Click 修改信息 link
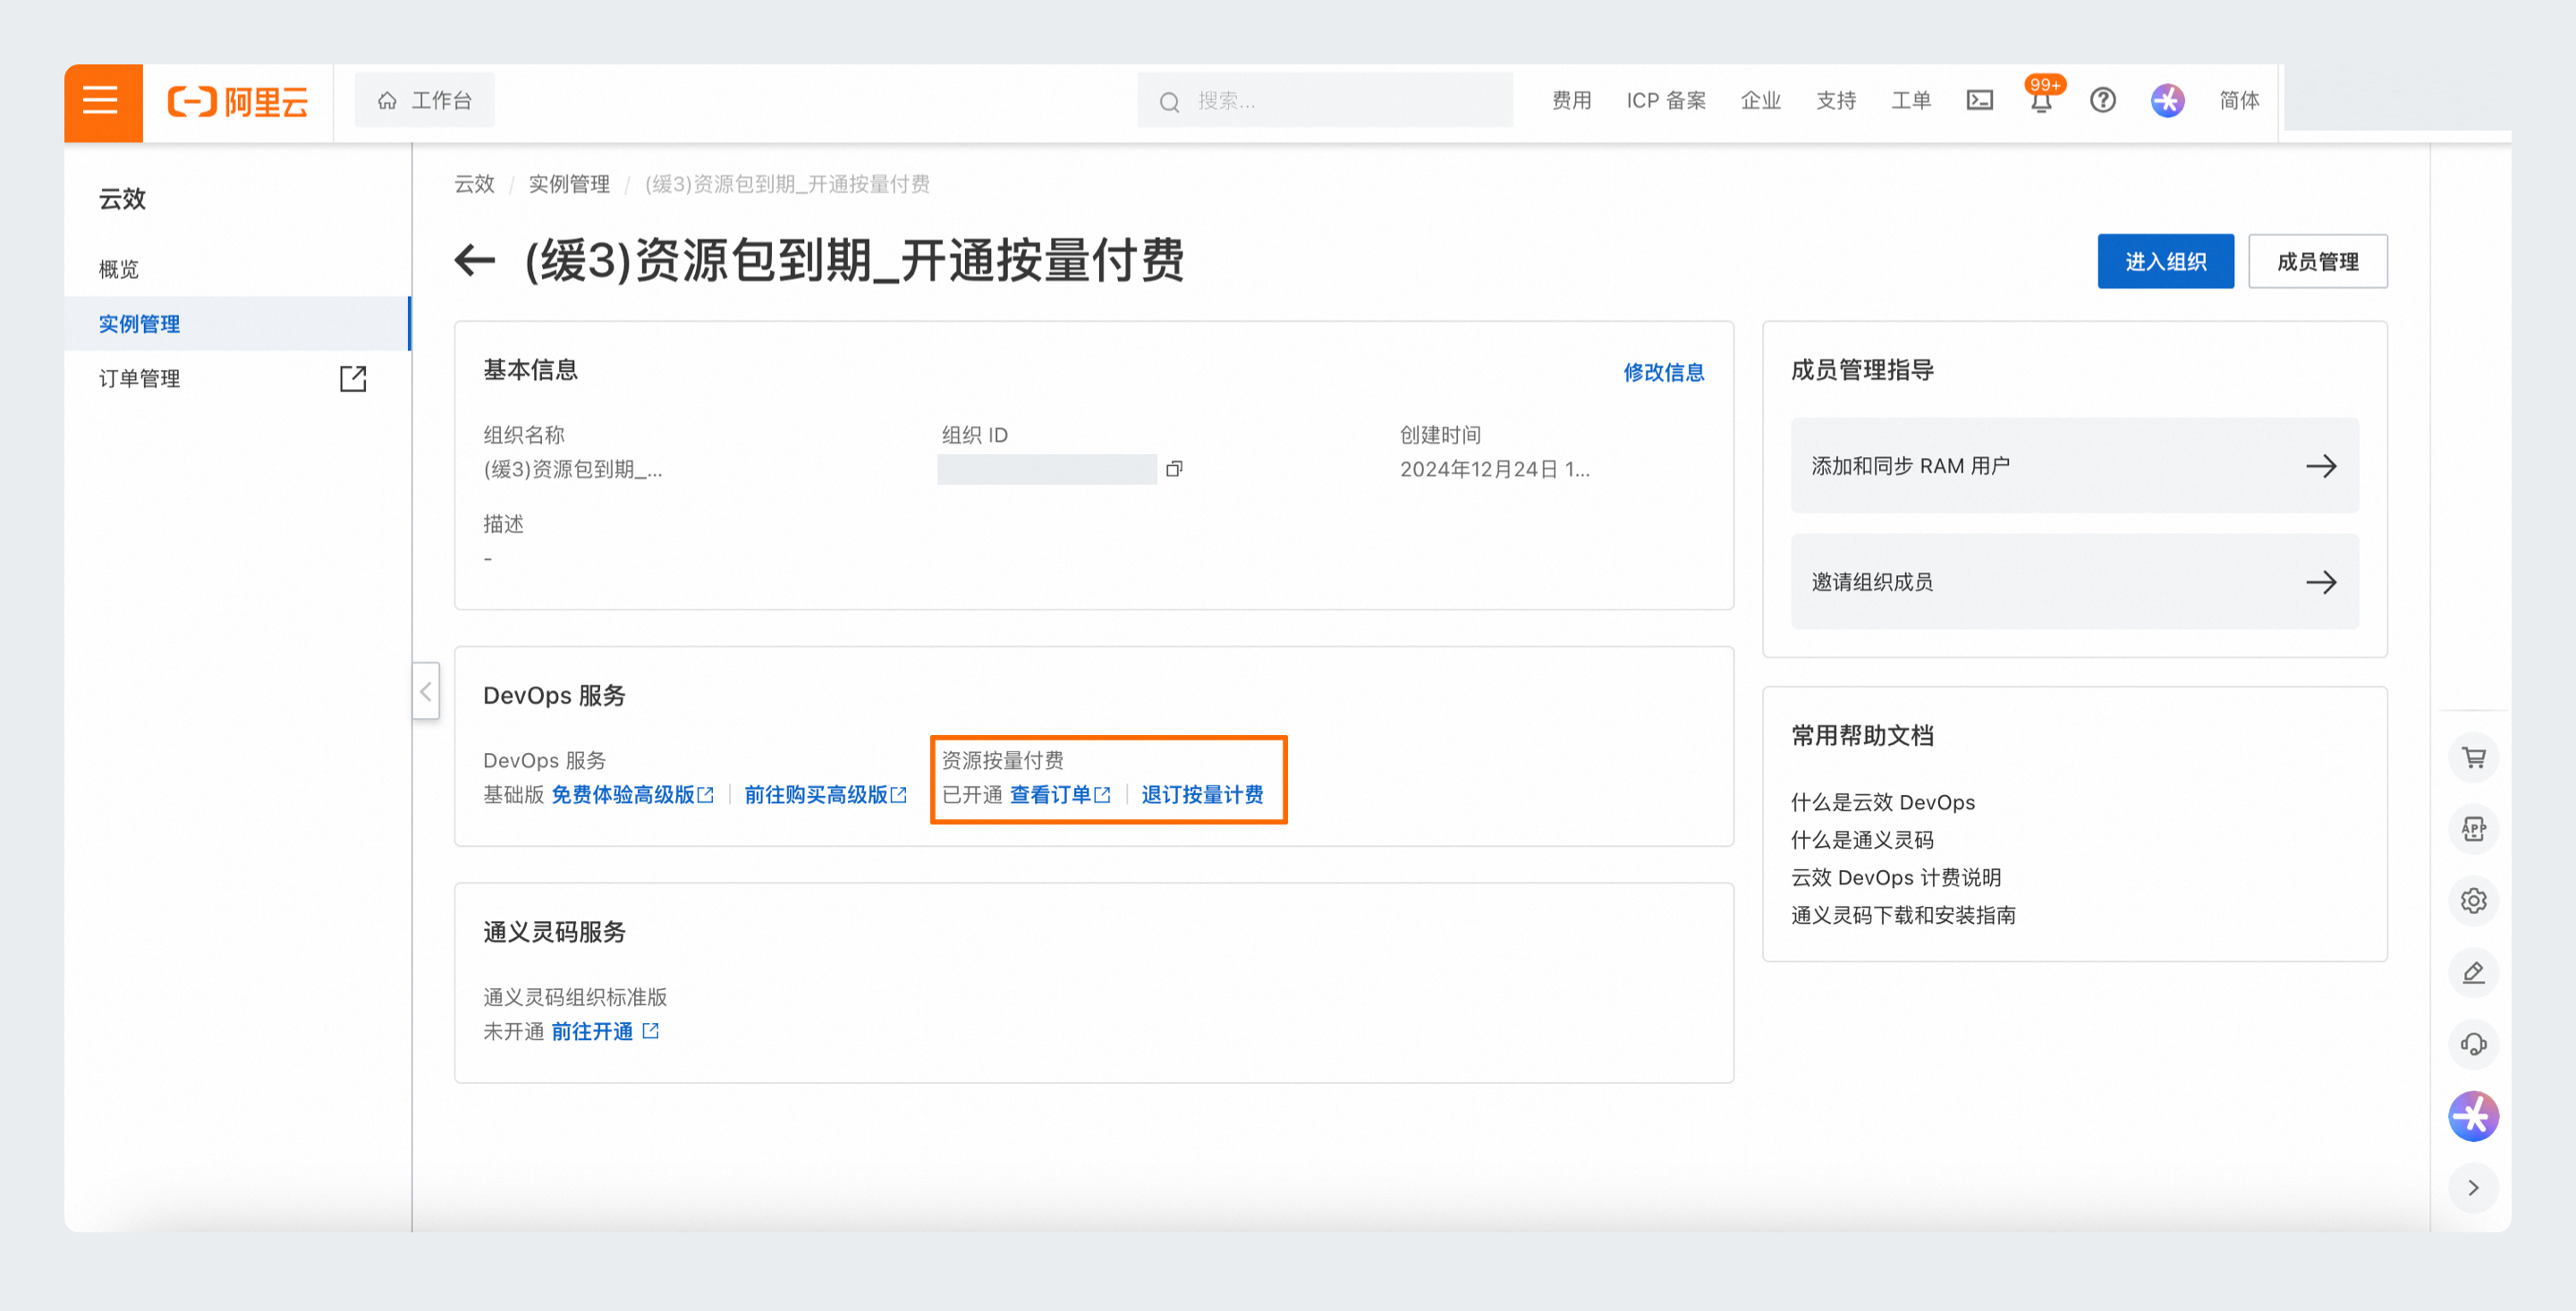 [x=1663, y=372]
